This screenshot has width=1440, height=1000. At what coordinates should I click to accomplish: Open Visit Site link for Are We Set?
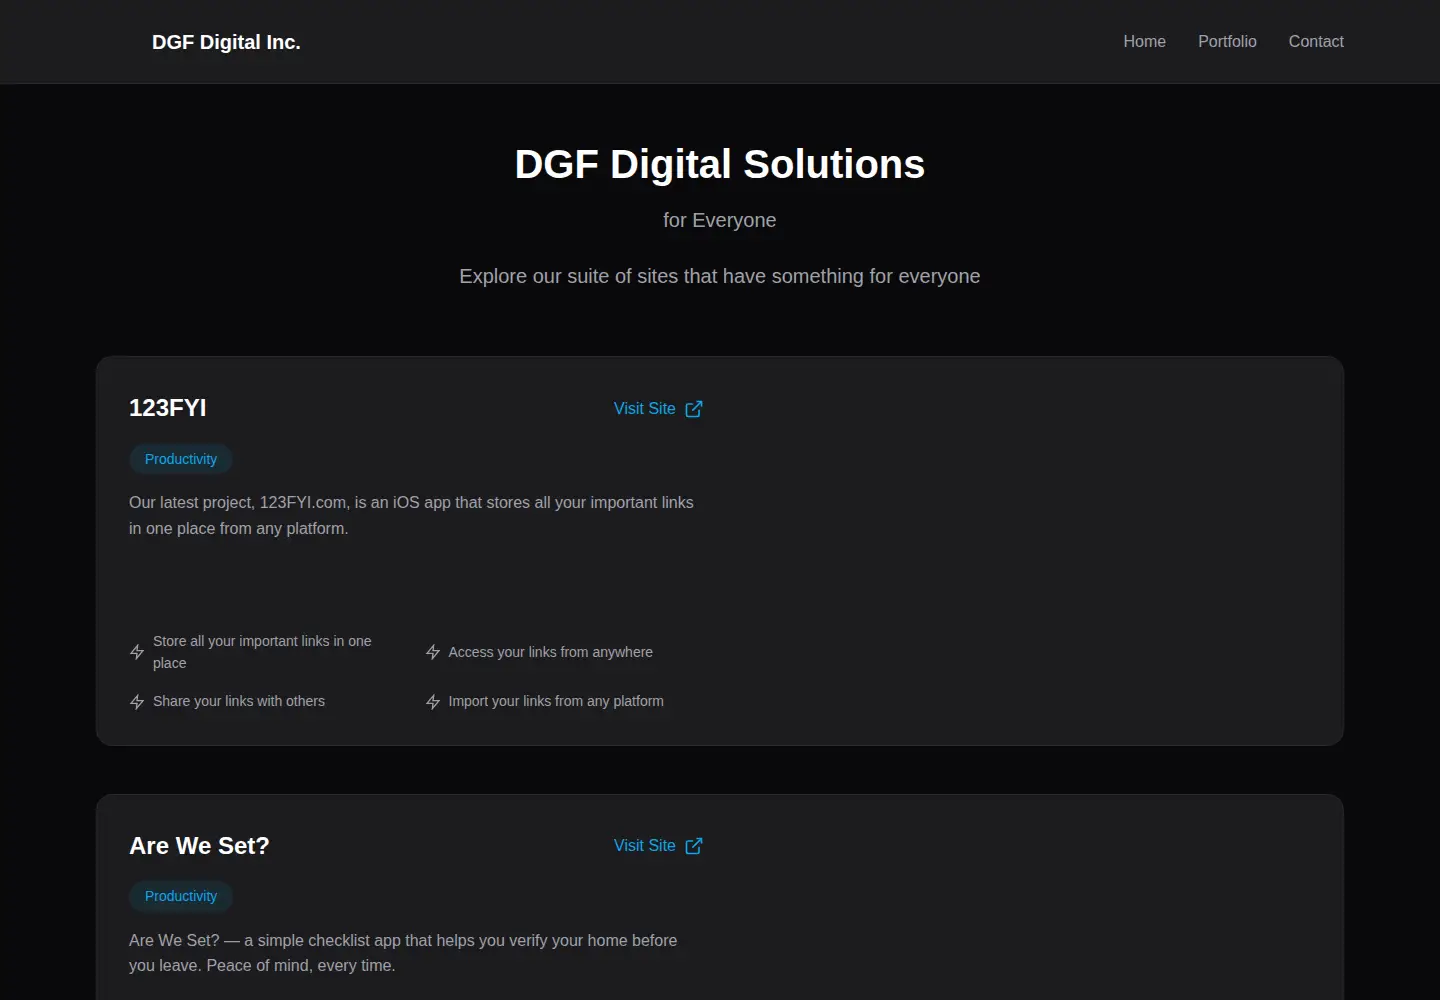[658, 846]
